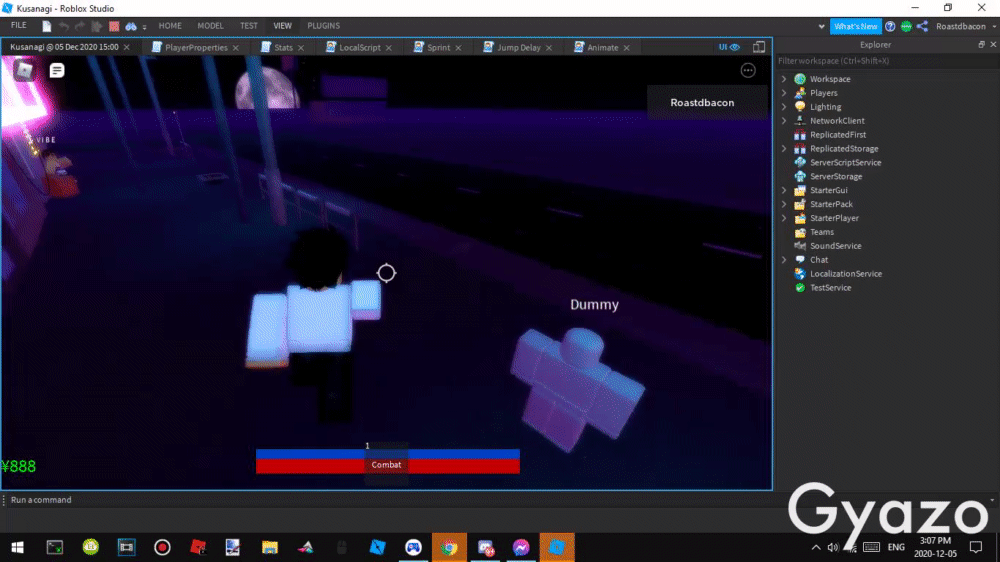Image resolution: width=1000 pixels, height=562 pixels.
Task: Open the Roastdbacon account dropdown
Action: 966,26
